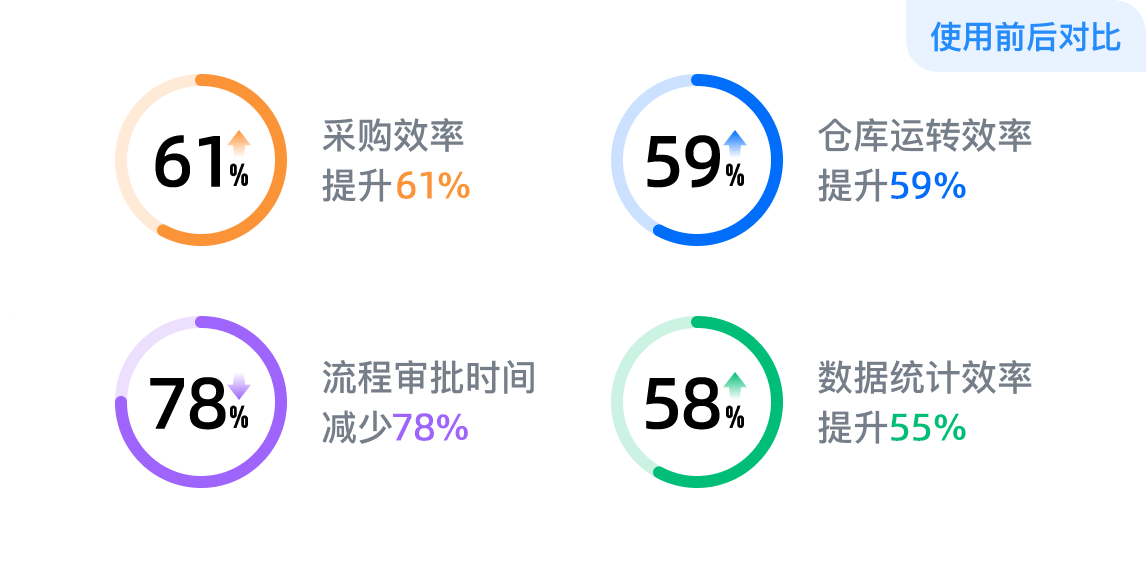1148x562 pixels.
Task: Click the orange up arrow beside 61
Action: 239,144
